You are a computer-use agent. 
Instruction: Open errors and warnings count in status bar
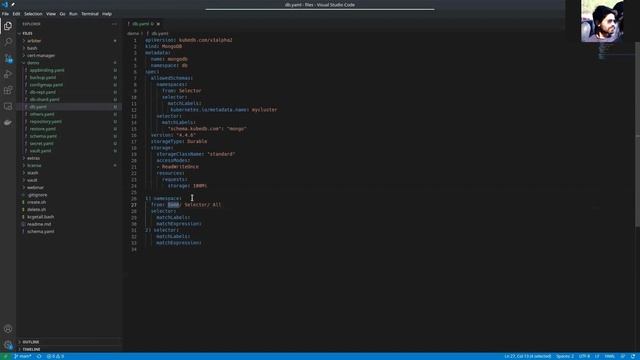click(55, 356)
